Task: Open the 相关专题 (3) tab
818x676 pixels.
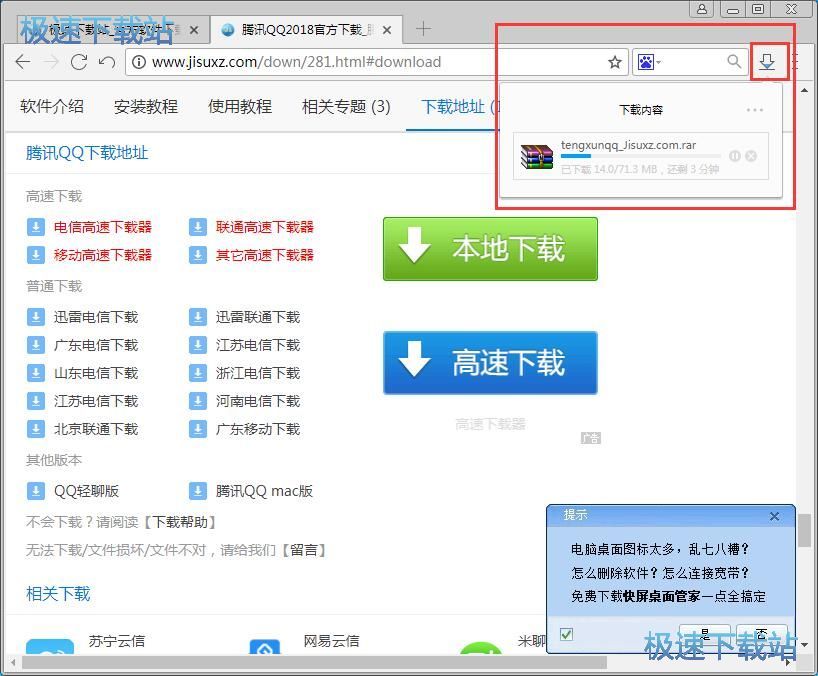Action: pos(346,106)
